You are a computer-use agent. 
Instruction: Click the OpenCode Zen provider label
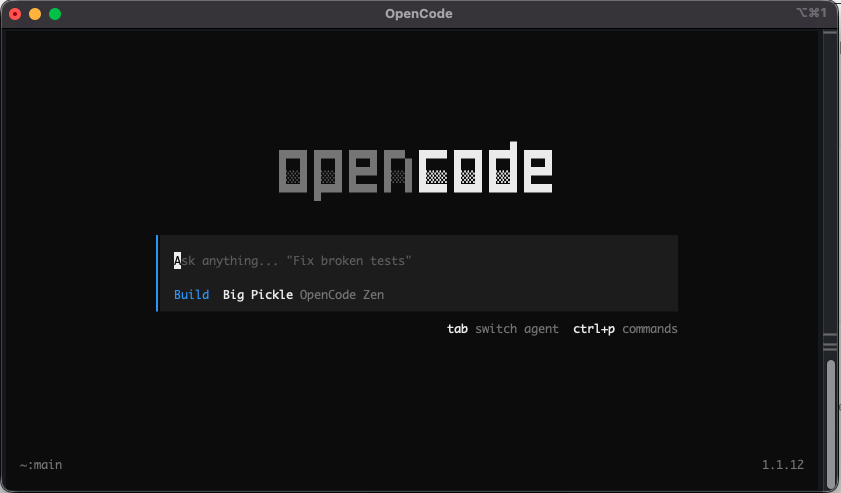click(342, 295)
